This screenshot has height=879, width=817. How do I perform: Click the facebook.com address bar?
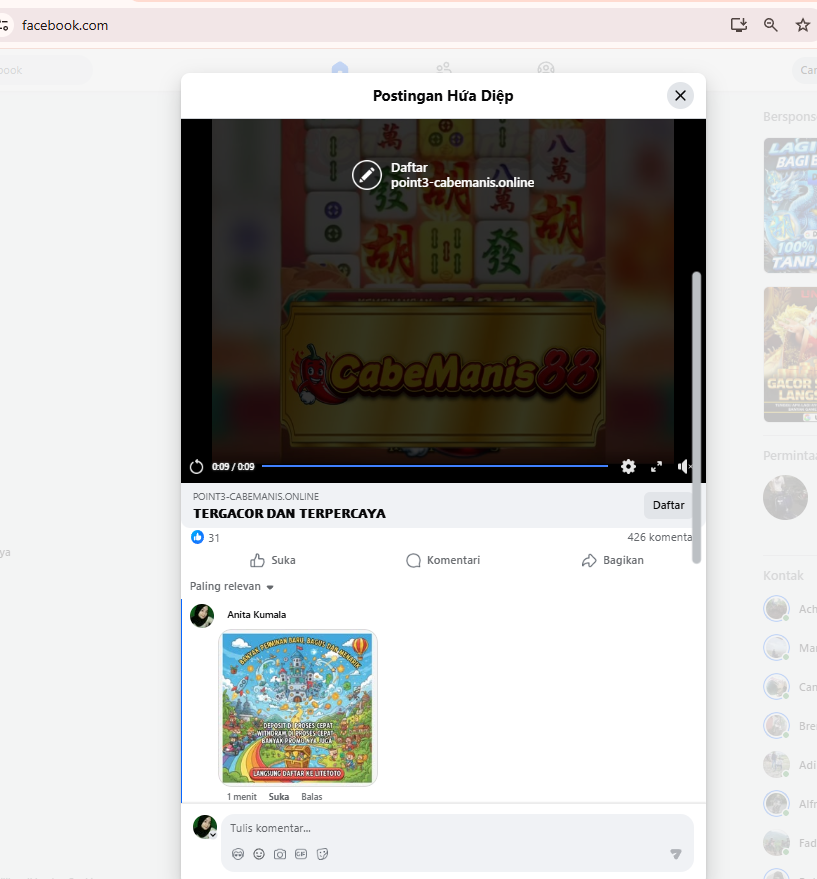click(65, 25)
